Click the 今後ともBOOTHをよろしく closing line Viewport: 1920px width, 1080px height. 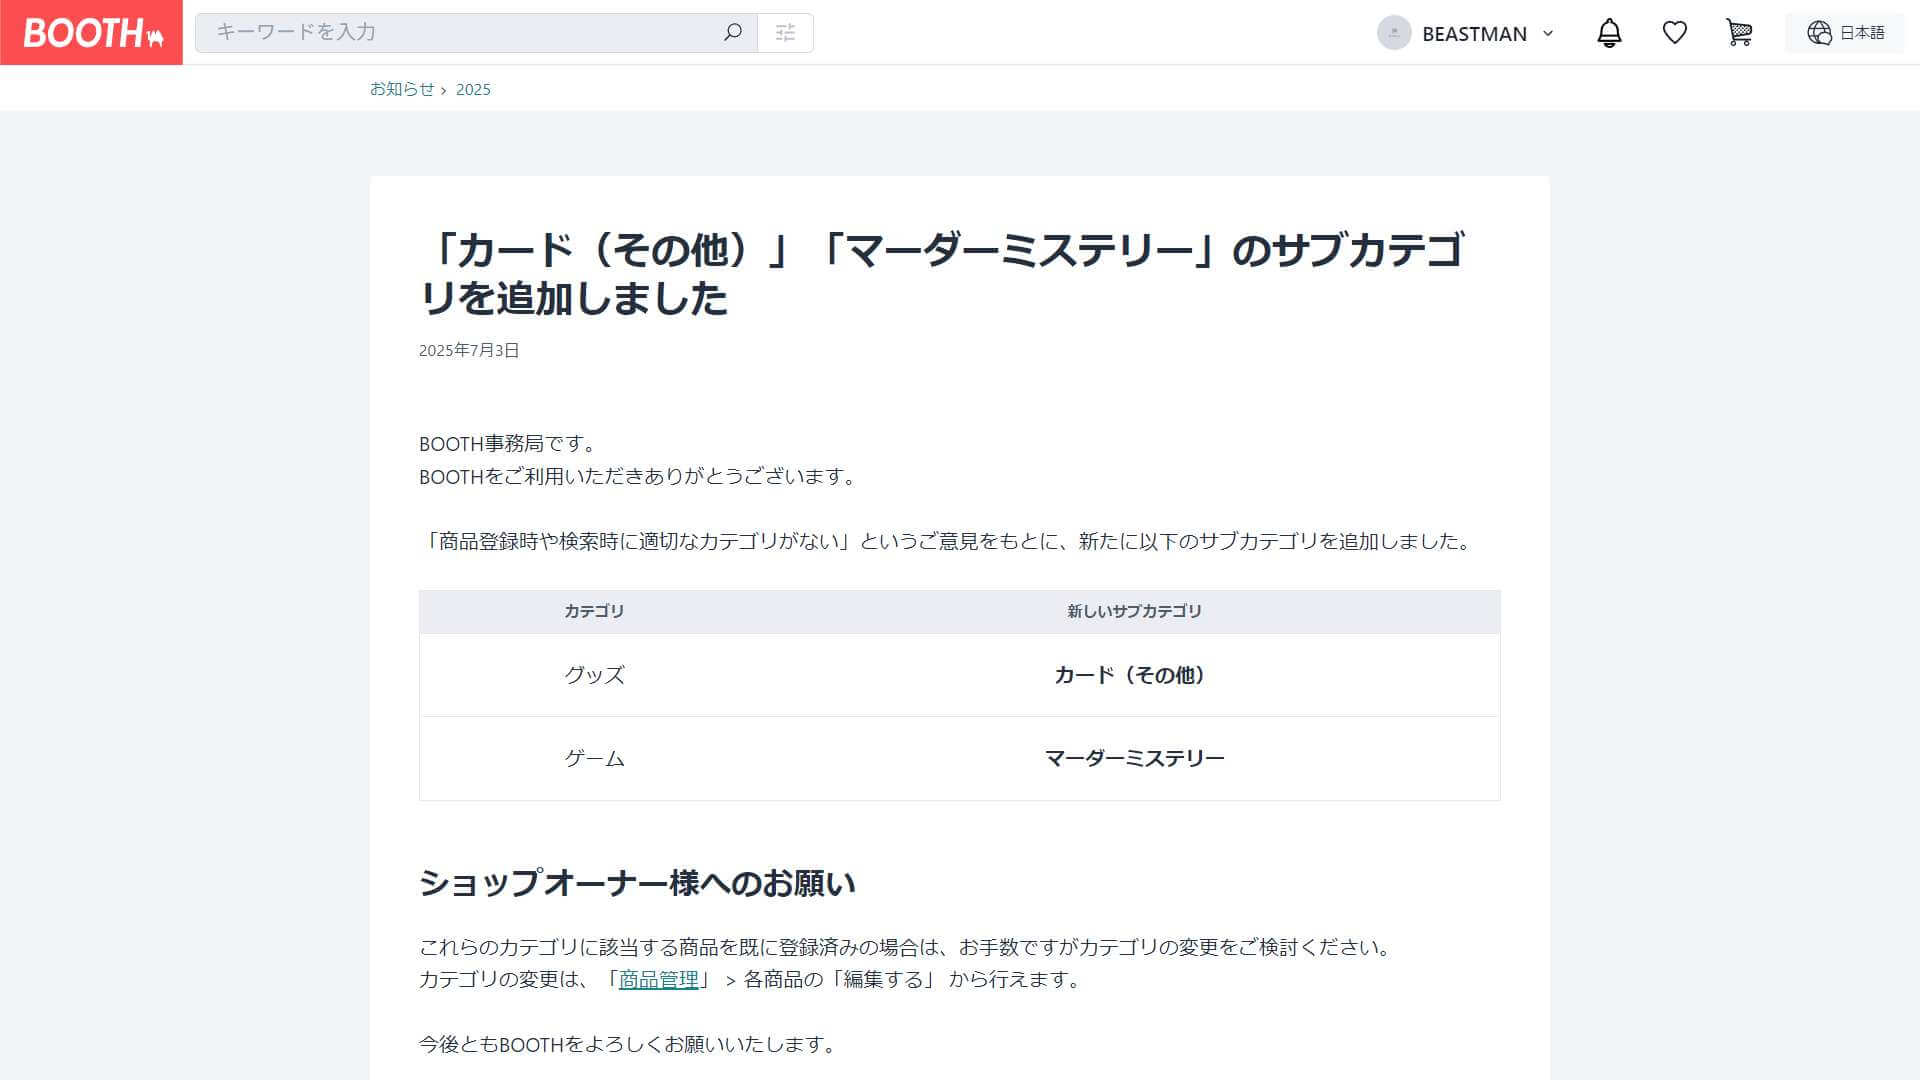[628, 1044]
